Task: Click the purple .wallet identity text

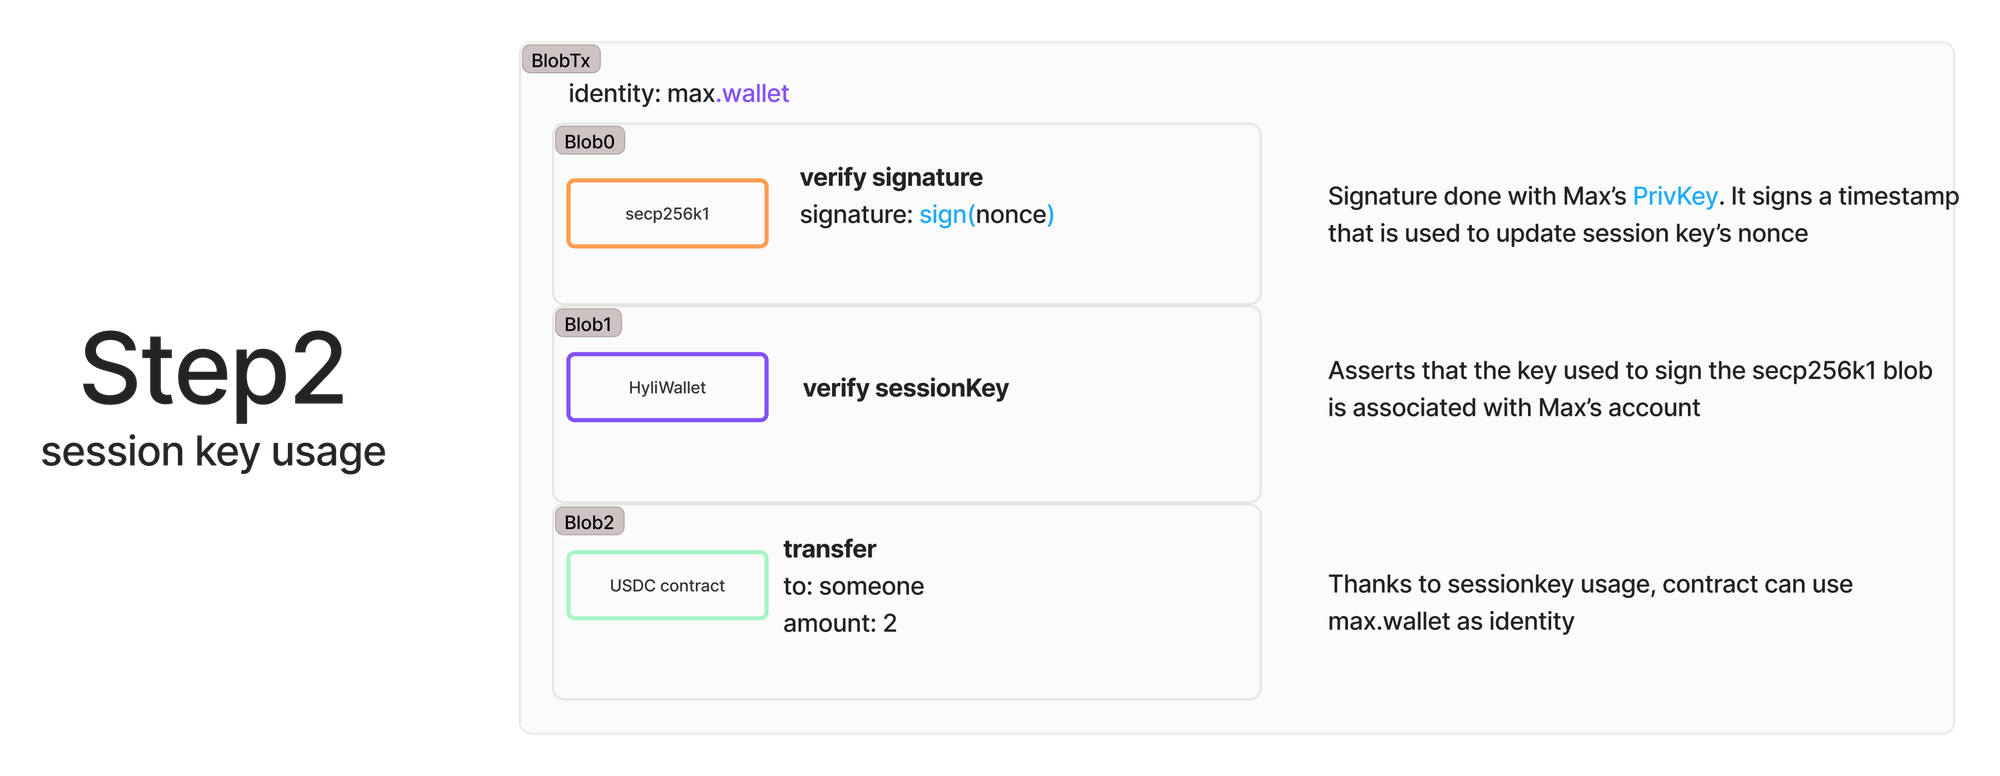Action: click(x=753, y=93)
